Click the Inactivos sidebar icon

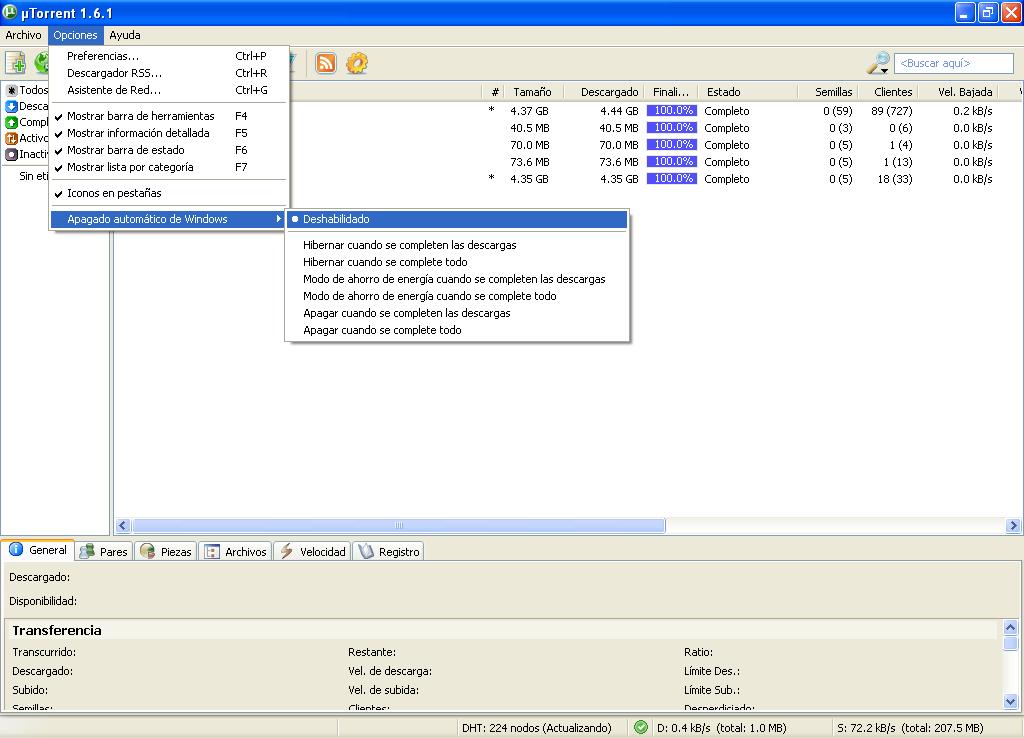[12, 154]
